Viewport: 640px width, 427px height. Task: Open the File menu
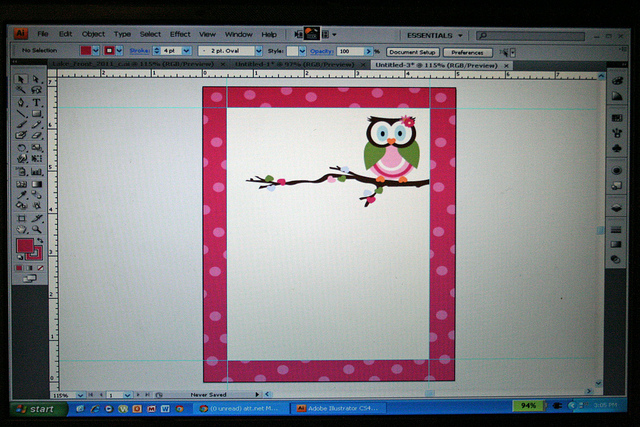tap(43, 34)
